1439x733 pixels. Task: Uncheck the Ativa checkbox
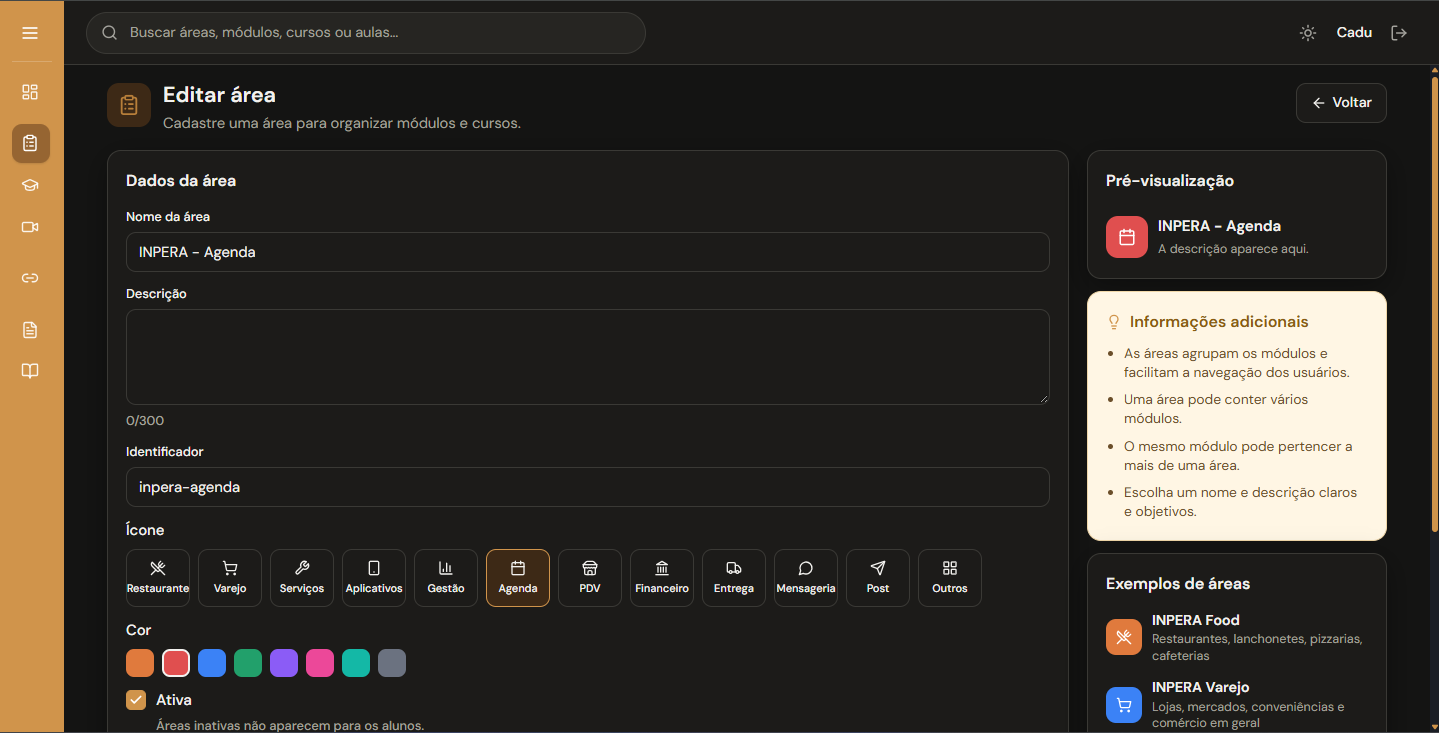(136, 700)
